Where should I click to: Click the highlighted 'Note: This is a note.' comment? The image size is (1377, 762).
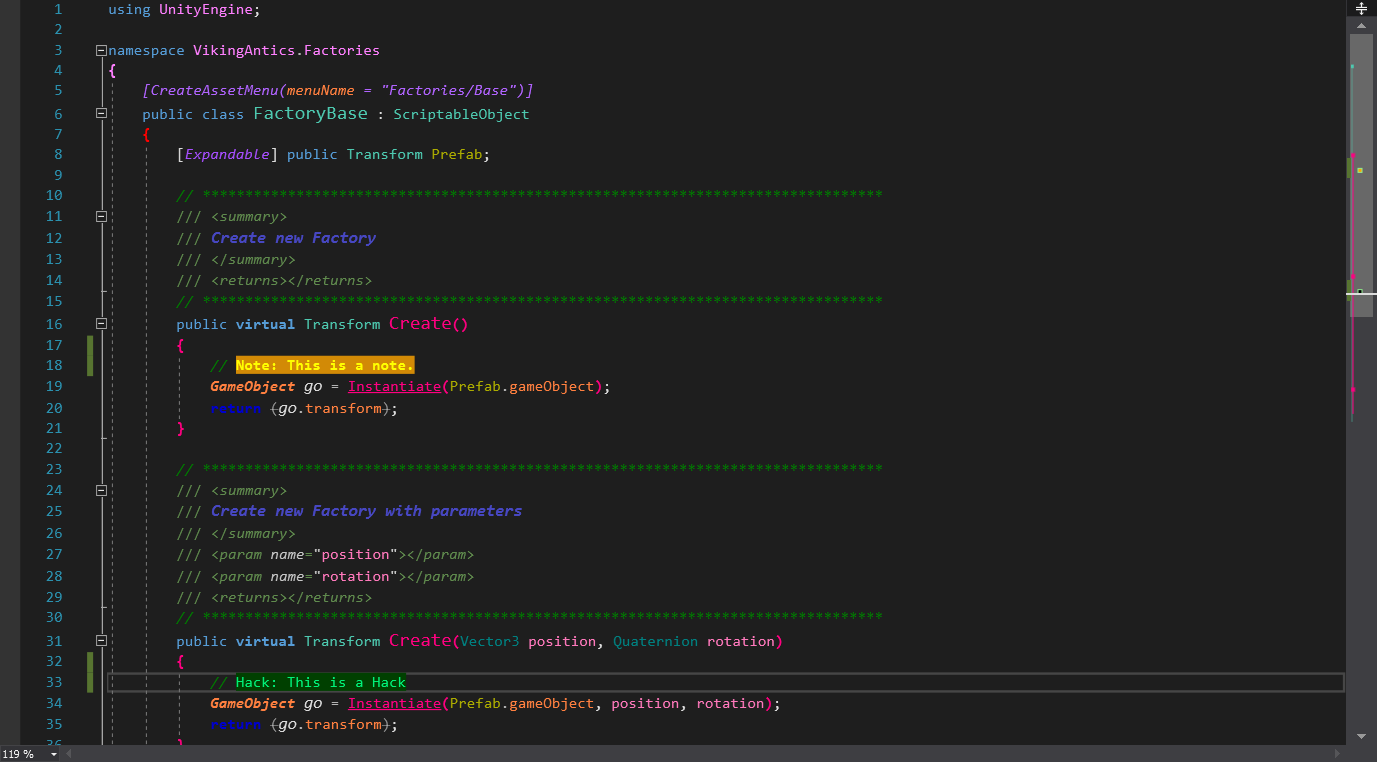(325, 366)
